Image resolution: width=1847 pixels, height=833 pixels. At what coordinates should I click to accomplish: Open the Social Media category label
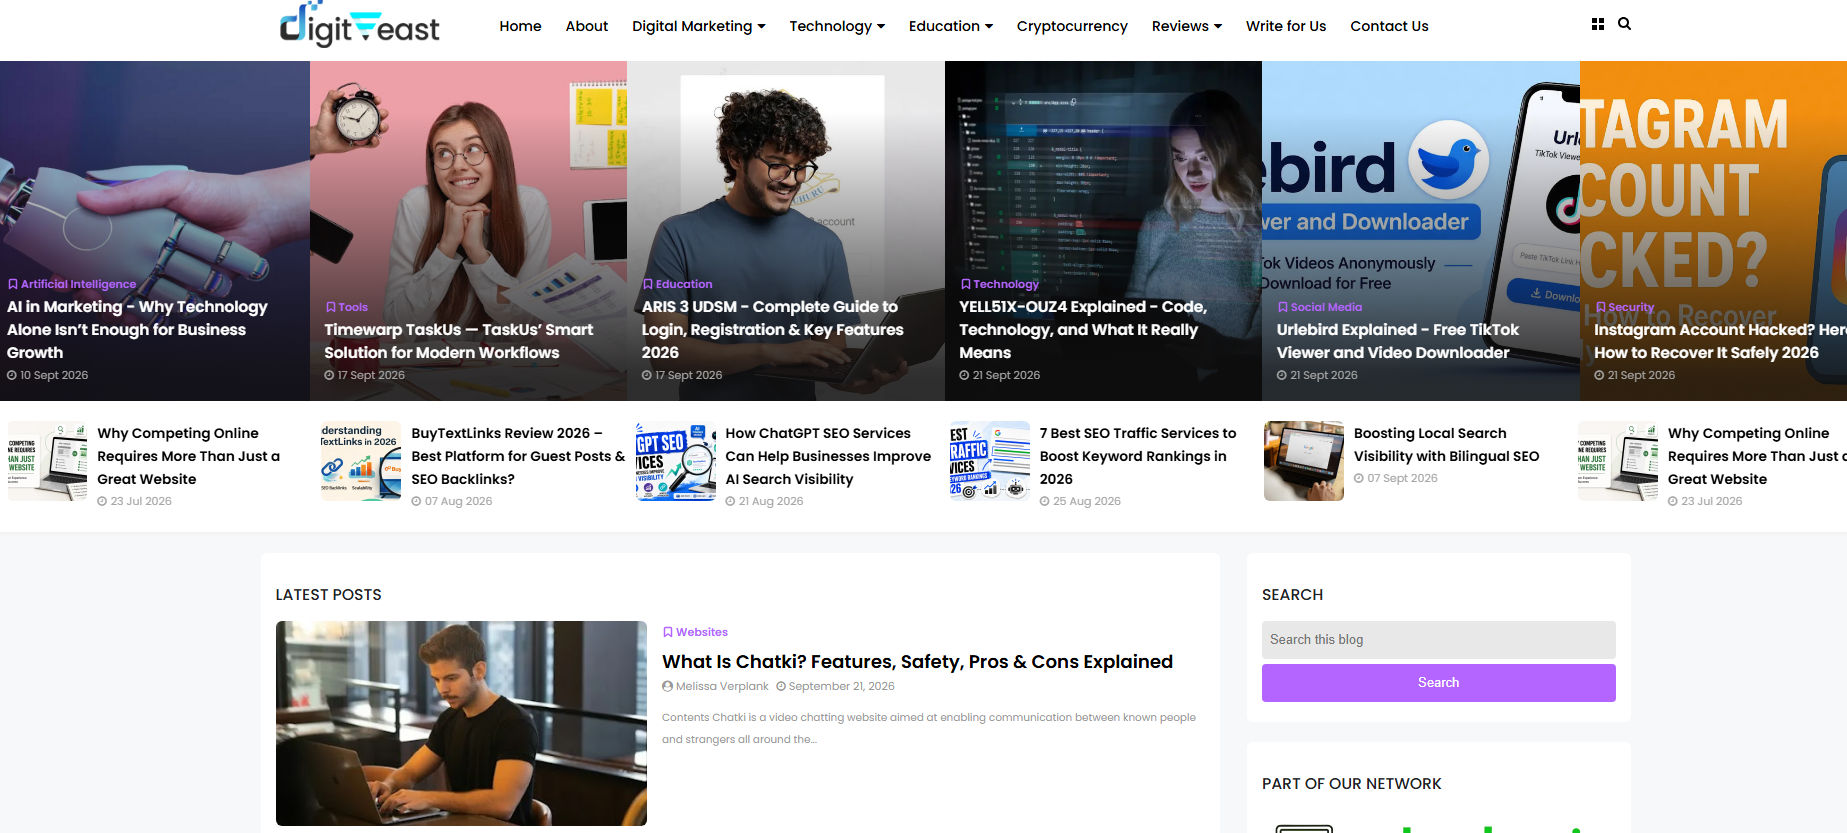point(1326,307)
